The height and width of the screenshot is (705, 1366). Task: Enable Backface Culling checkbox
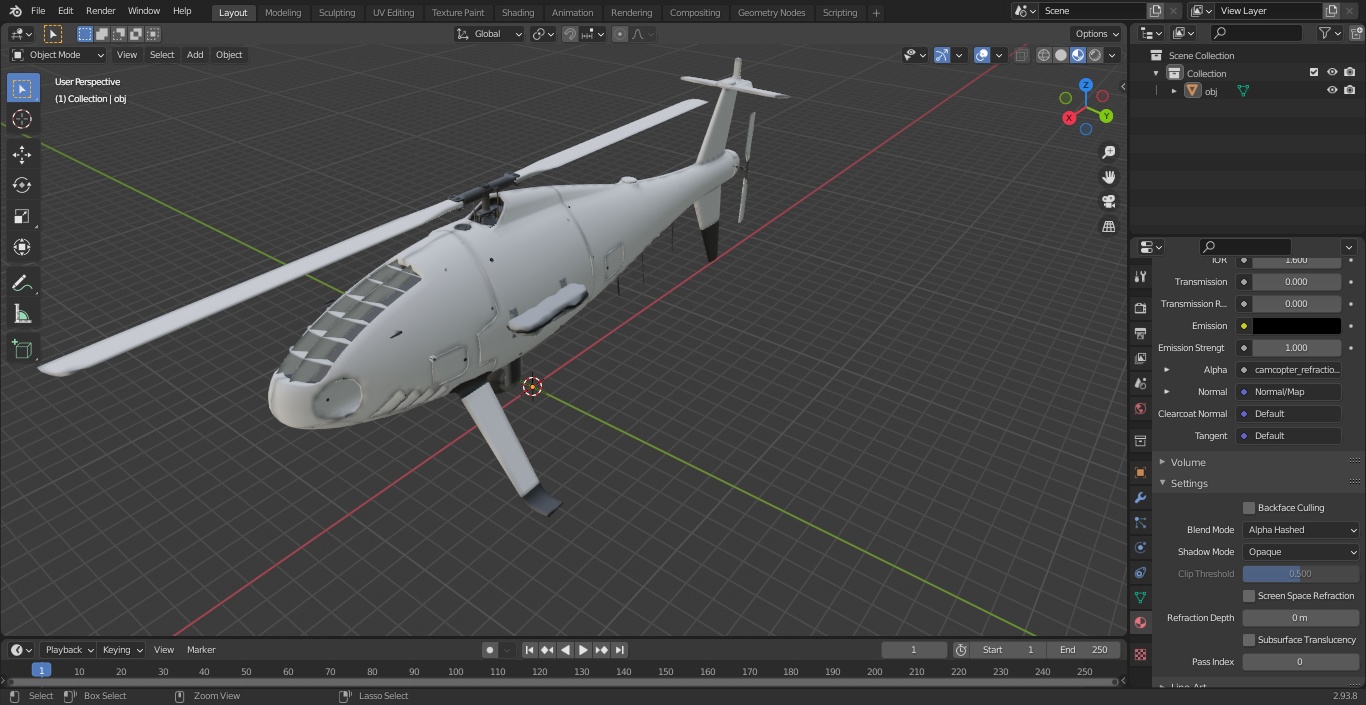tap(1249, 508)
